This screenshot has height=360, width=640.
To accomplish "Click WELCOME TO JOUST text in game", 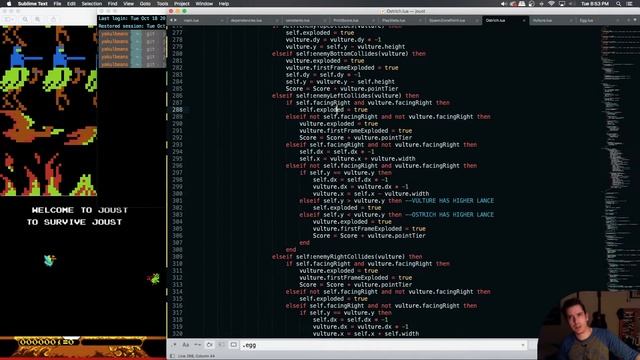I will [x=80, y=210].
